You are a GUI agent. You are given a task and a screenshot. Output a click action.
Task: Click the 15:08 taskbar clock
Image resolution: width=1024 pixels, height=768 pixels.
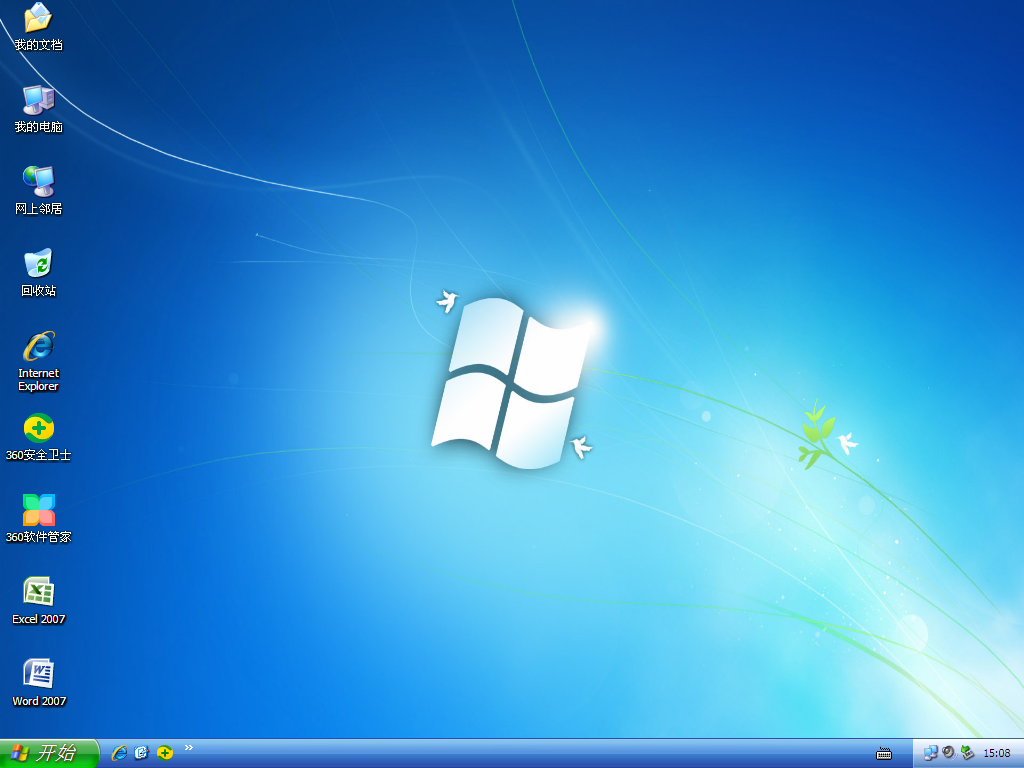(997, 754)
